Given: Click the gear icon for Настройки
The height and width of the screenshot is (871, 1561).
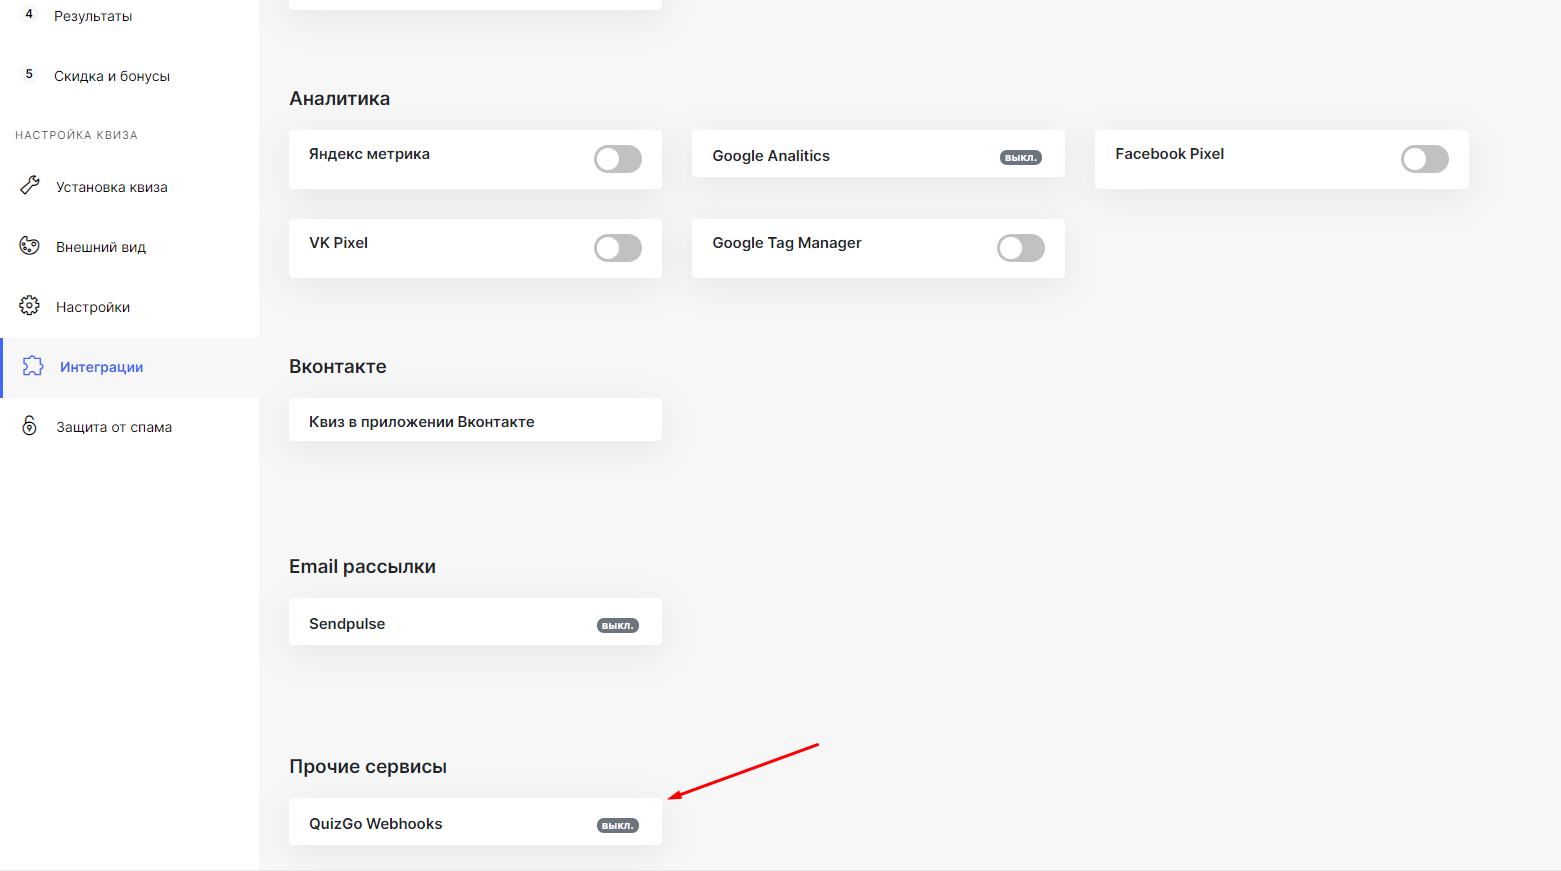Looking at the screenshot, I should pos(30,306).
